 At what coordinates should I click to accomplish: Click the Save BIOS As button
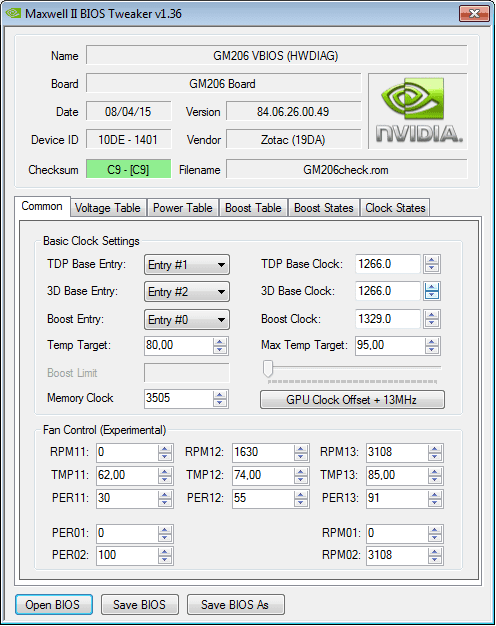[x=235, y=604]
